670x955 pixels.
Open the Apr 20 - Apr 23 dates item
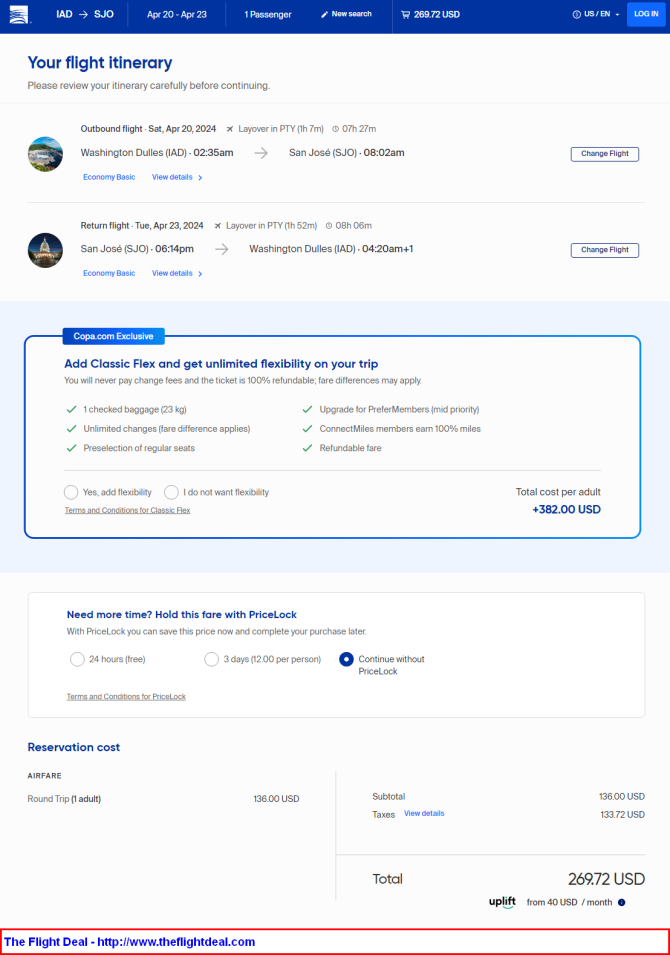[x=177, y=14]
